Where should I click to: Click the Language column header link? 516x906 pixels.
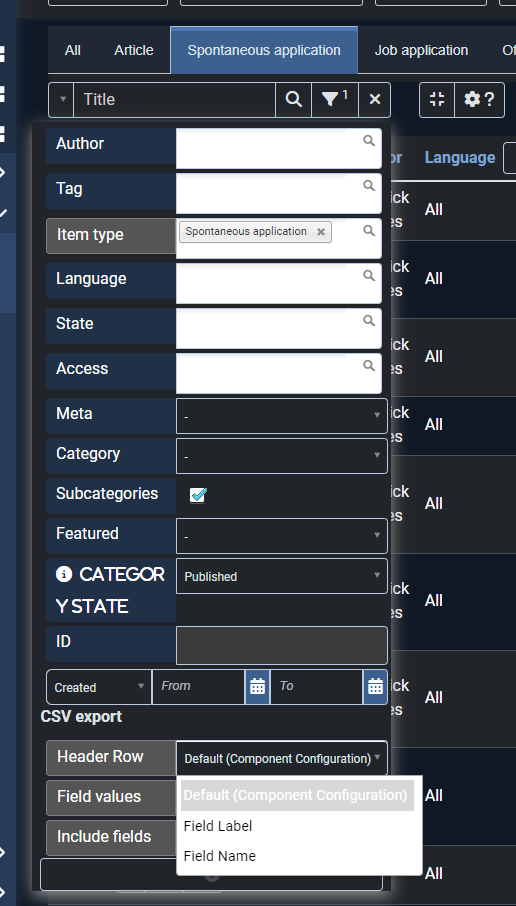[460, 157]
